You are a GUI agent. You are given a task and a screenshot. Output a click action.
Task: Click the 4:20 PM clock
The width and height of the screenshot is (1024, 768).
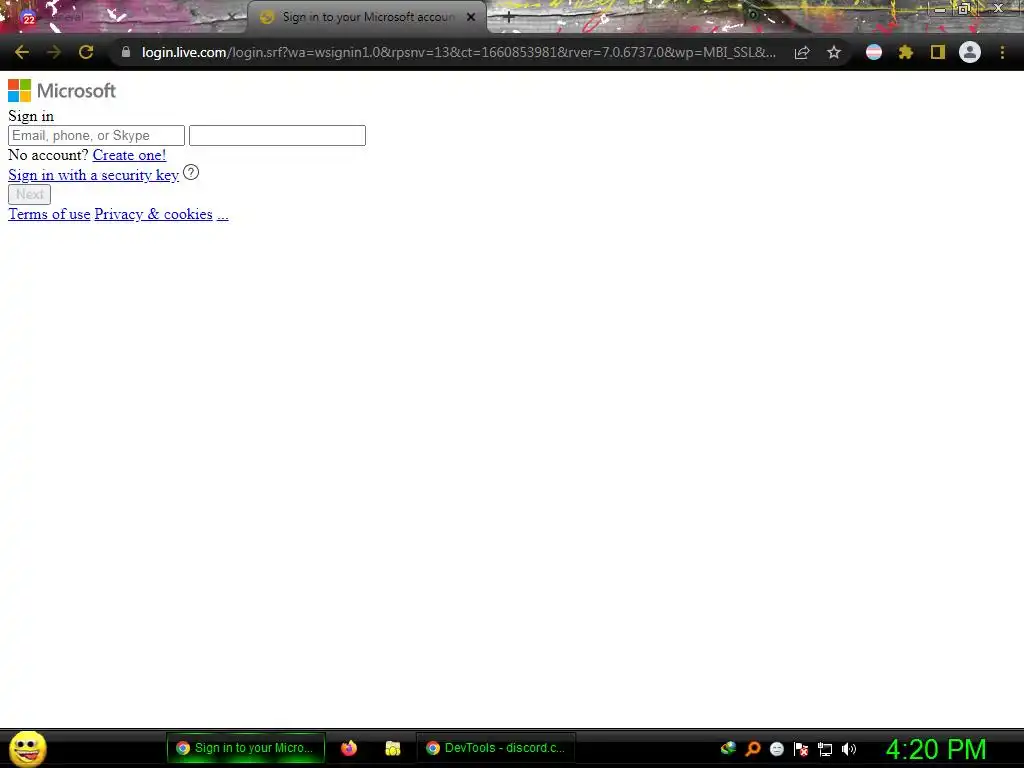click(x=936, y=749)
